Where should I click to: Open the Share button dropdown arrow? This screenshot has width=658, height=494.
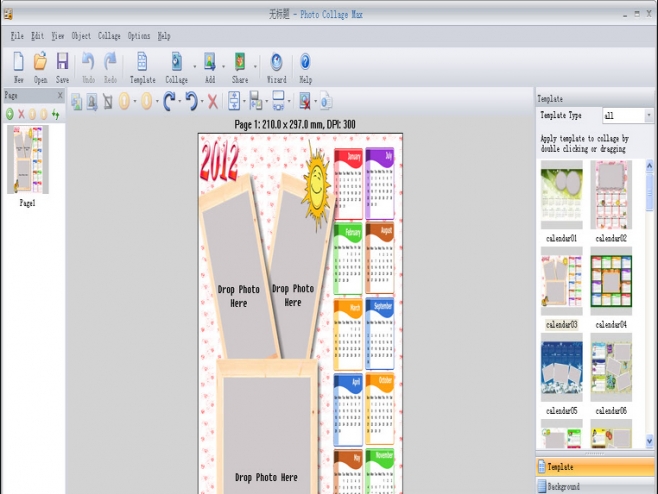point(254,66)
